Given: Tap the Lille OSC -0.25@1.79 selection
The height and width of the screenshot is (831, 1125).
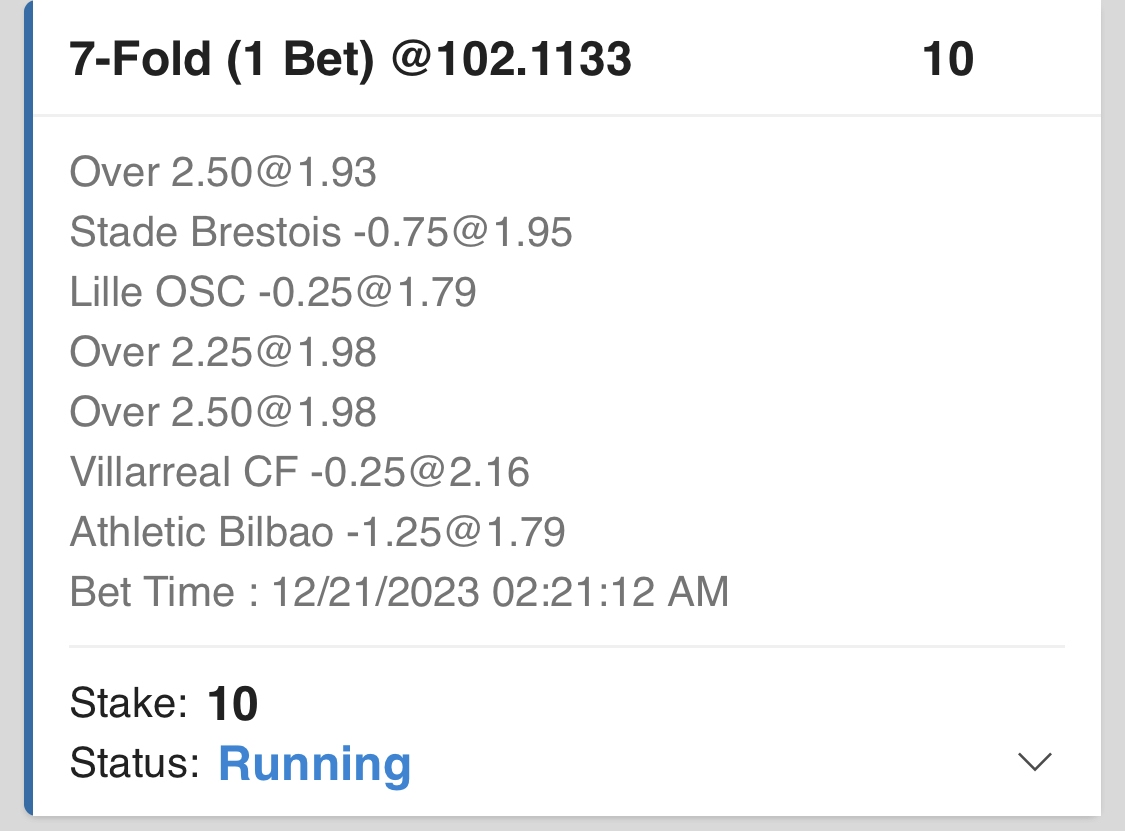Looking at the screenshot, I should [x=273, y=292].
